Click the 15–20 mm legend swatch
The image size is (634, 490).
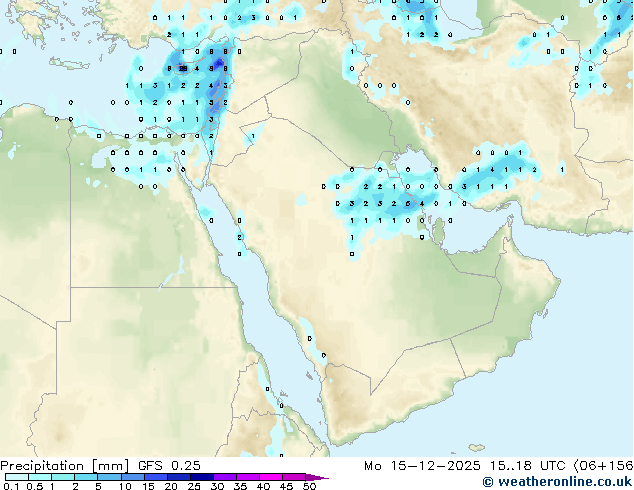[155, 477]
